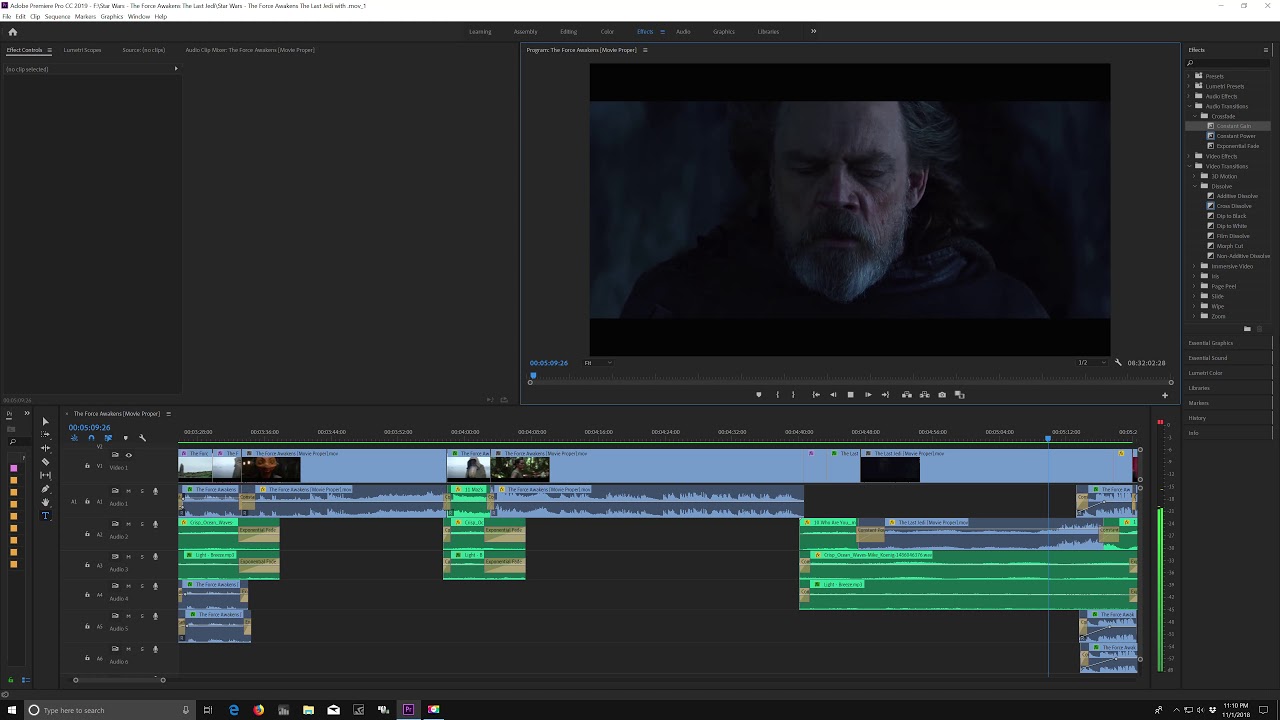Toggle insert sequences as nests
The width and height of the screenshot is (1280, 720).
pos(74,438)
